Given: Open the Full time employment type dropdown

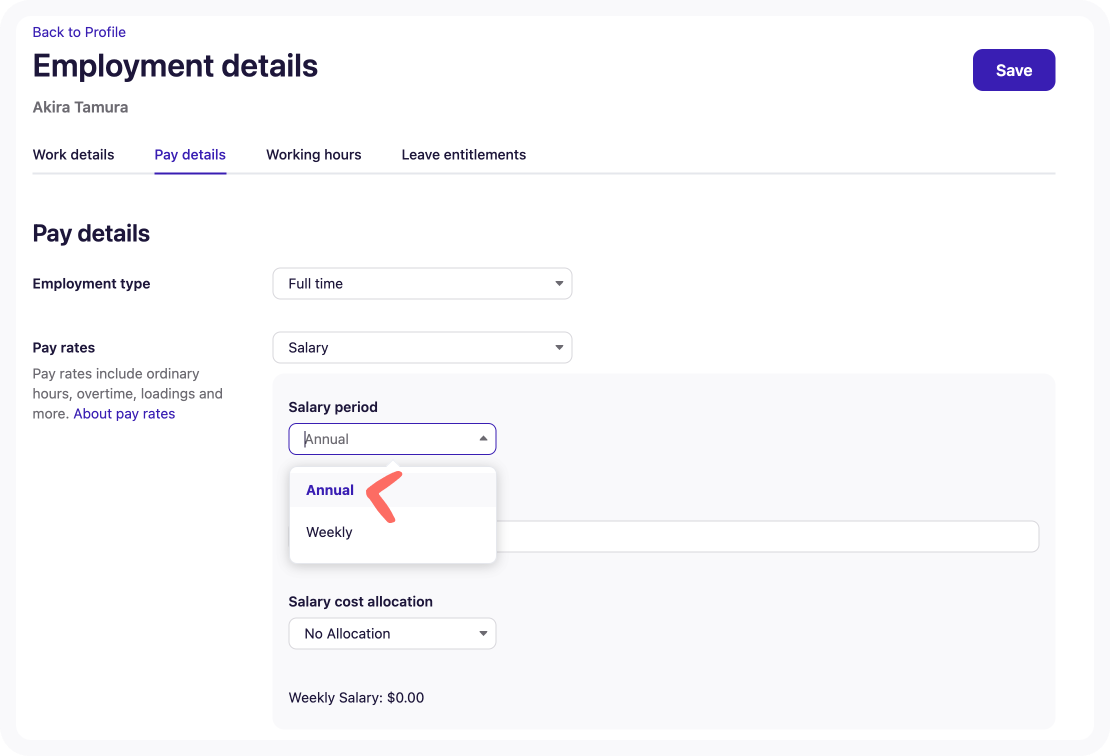Looking at the screenshot, I should 421,284.
